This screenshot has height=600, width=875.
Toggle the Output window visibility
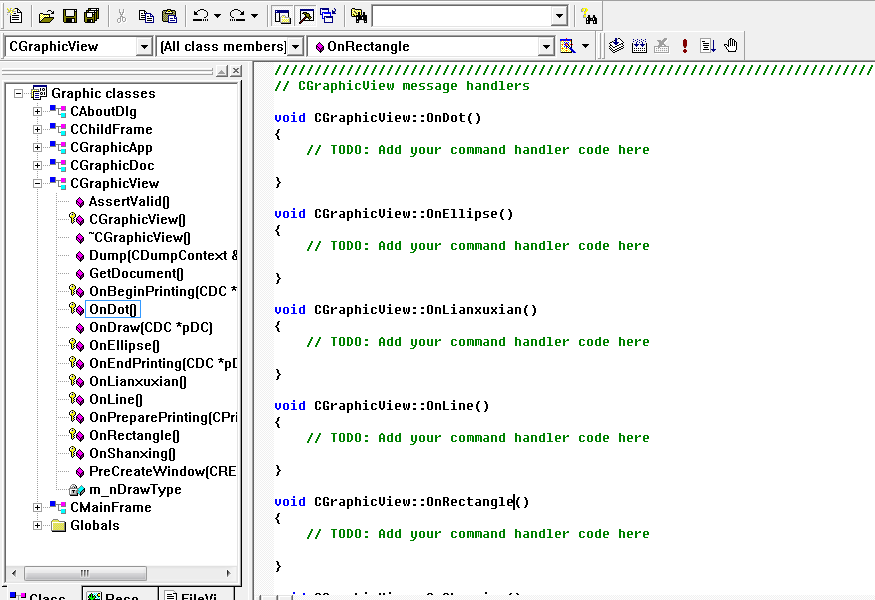click(305, 16)
